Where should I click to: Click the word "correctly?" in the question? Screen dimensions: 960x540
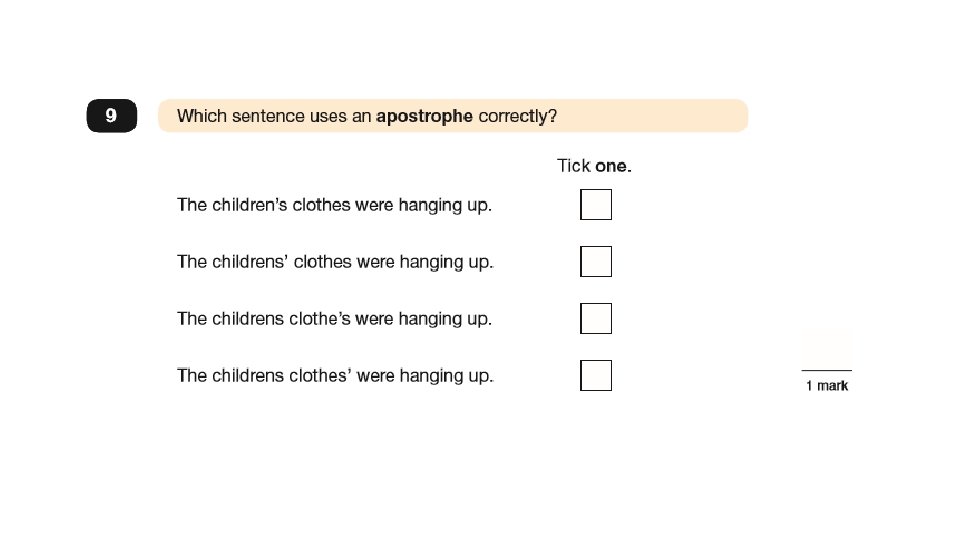pyautogui.click(x=517, y=116)
